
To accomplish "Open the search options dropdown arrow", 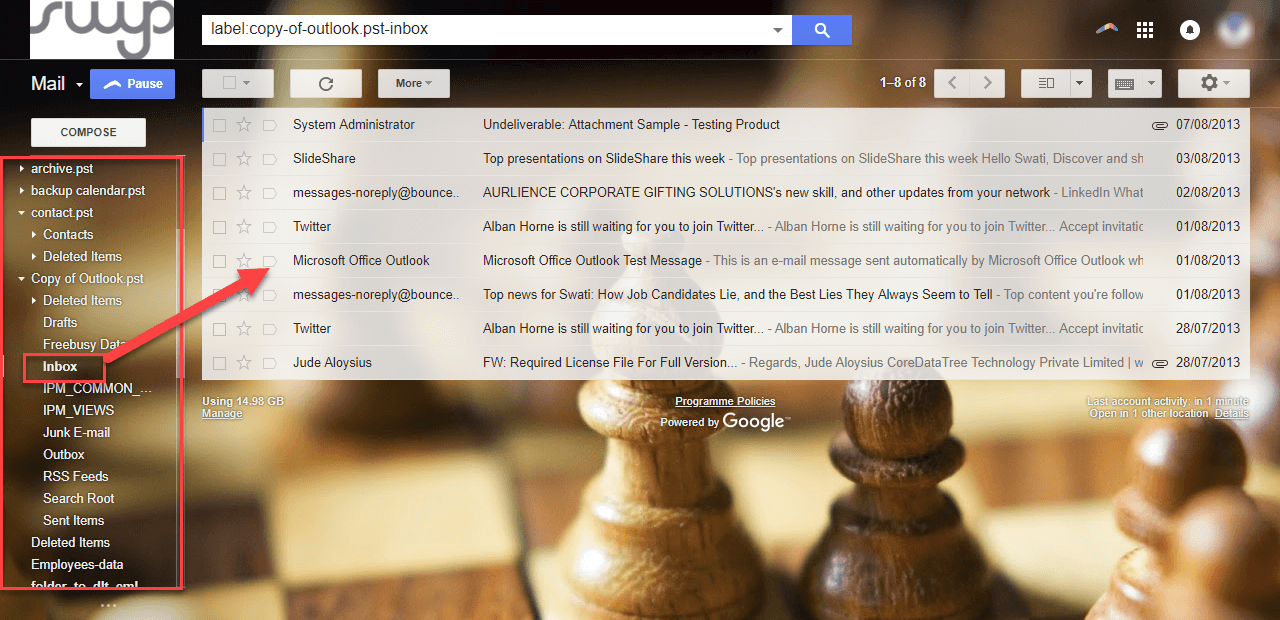I will (778, 30).
